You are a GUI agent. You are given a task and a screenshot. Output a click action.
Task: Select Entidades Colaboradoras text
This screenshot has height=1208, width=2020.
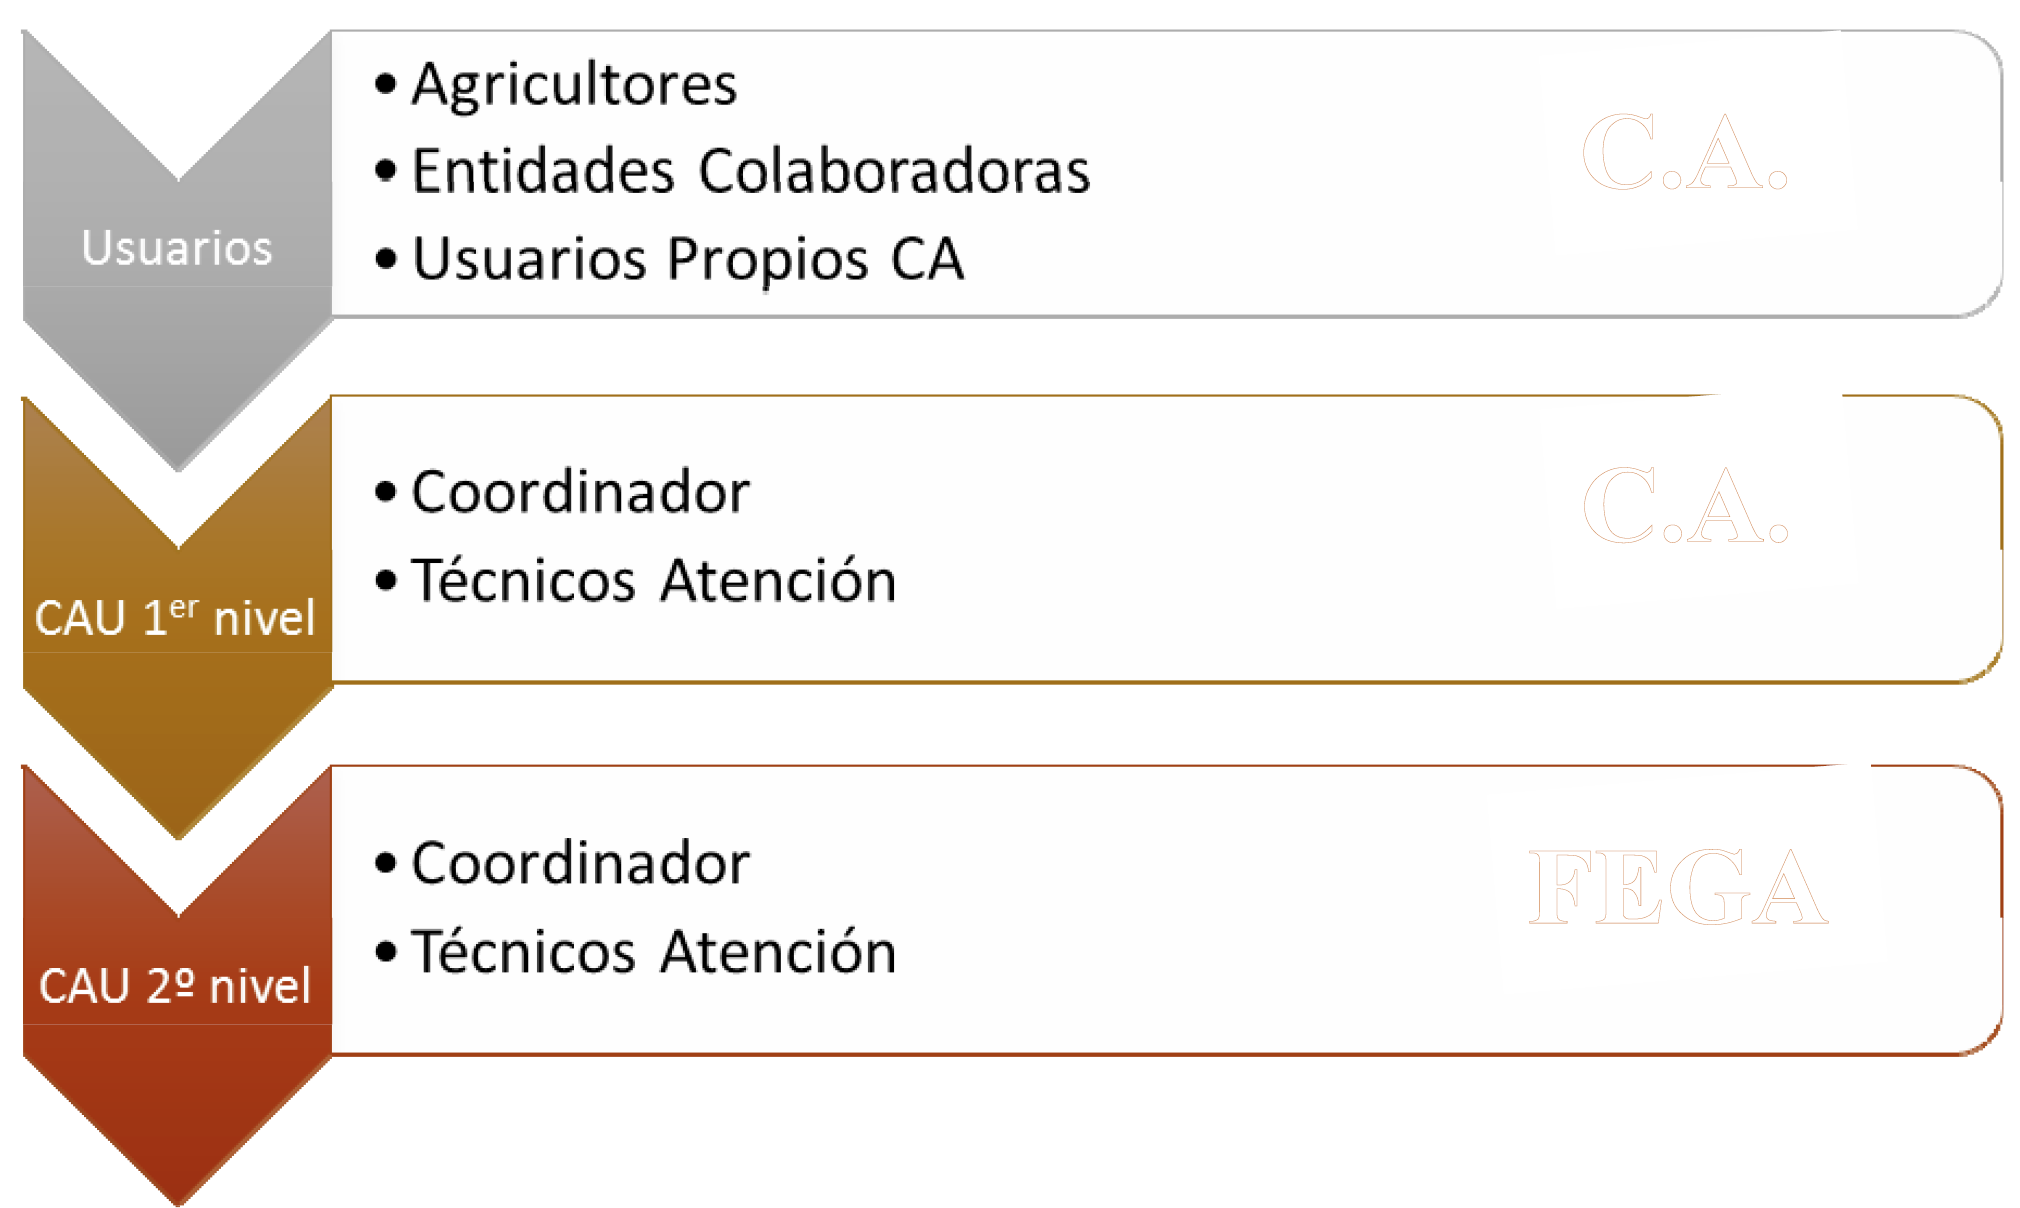coord(751,171)
